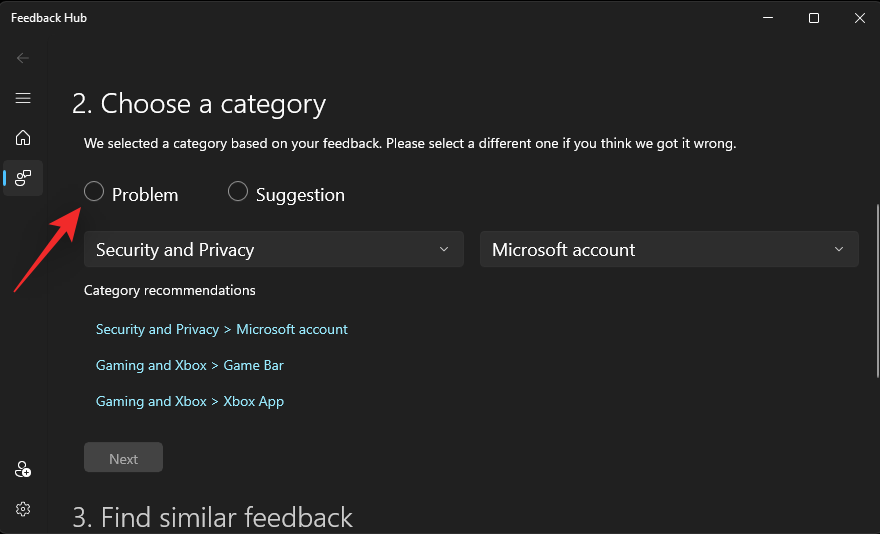Click the back arrow icon
This screenshot has height=534, width=880.
tap(23, 58)
